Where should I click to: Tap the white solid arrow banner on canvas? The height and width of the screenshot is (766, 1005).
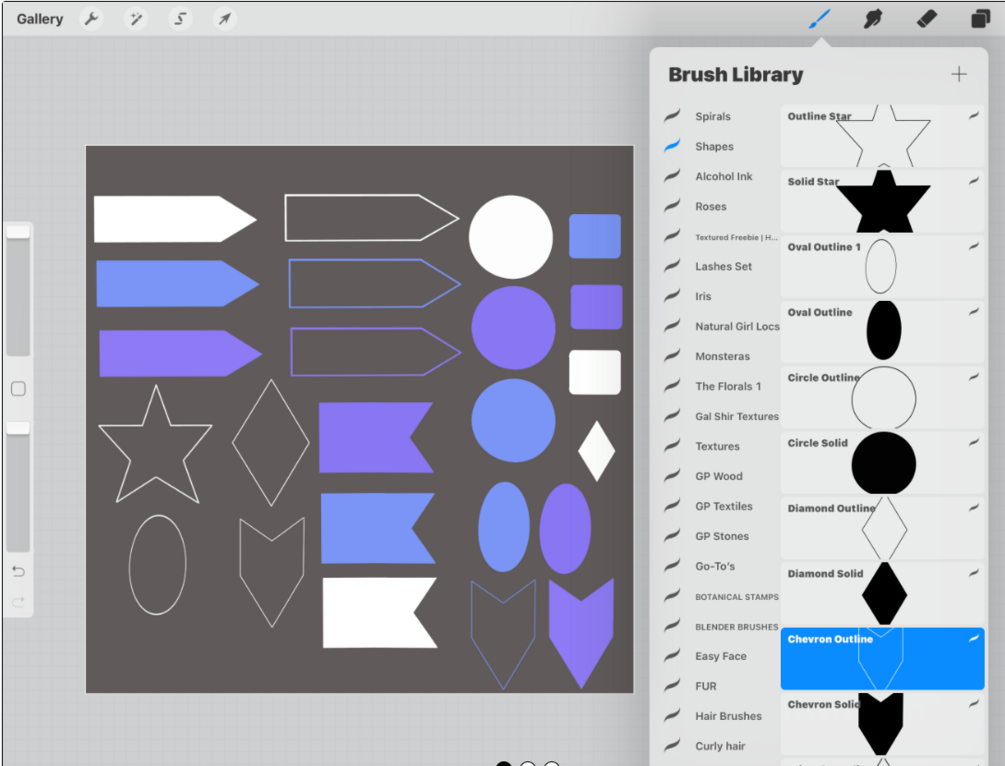(x=175, y=219)
